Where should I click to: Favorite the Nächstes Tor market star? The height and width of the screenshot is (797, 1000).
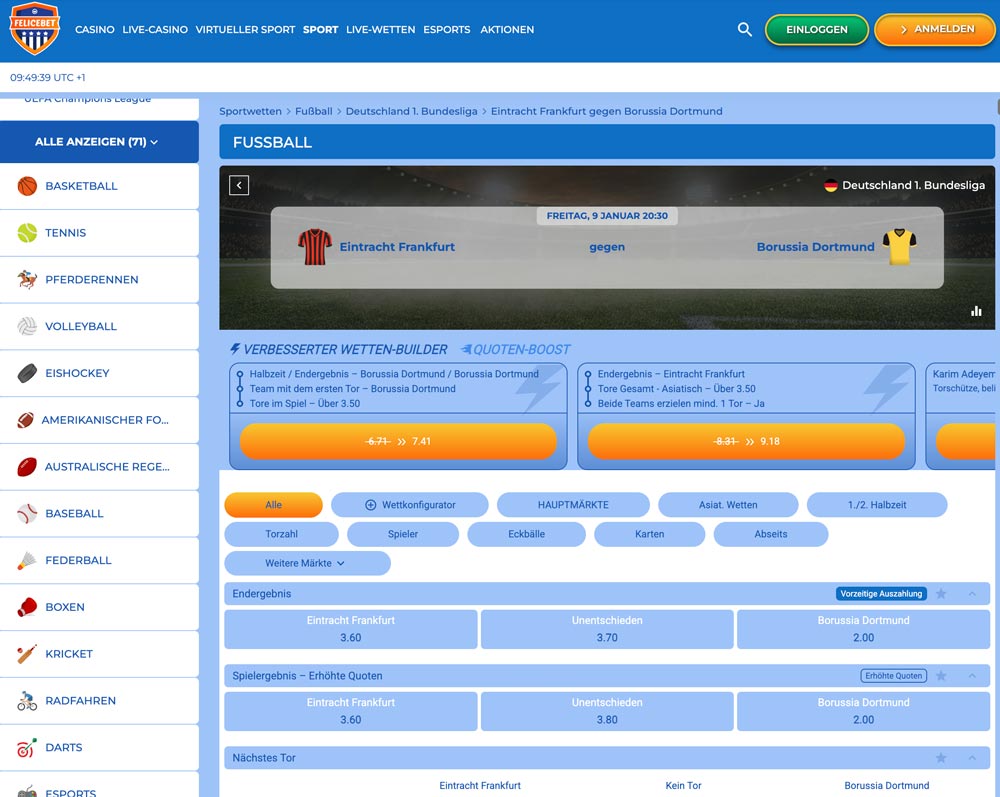coord(941,758)
